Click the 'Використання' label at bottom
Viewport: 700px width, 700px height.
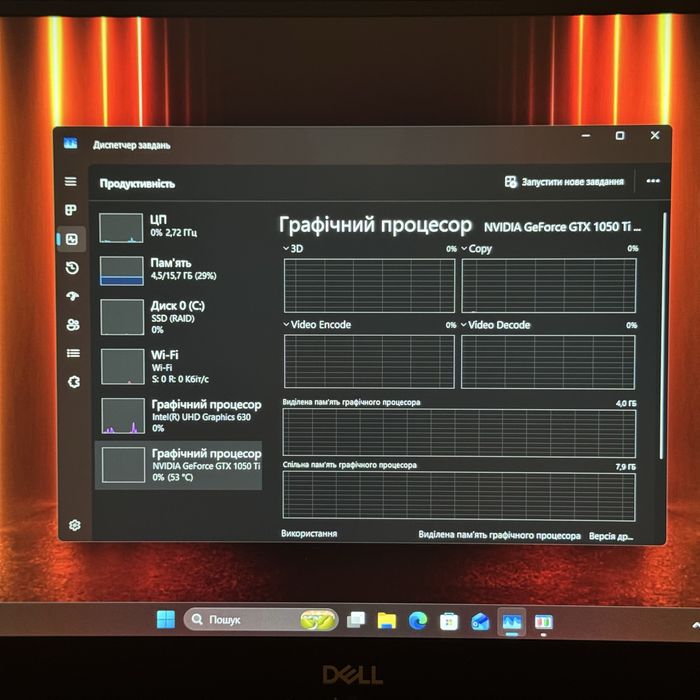coord(309,533)
